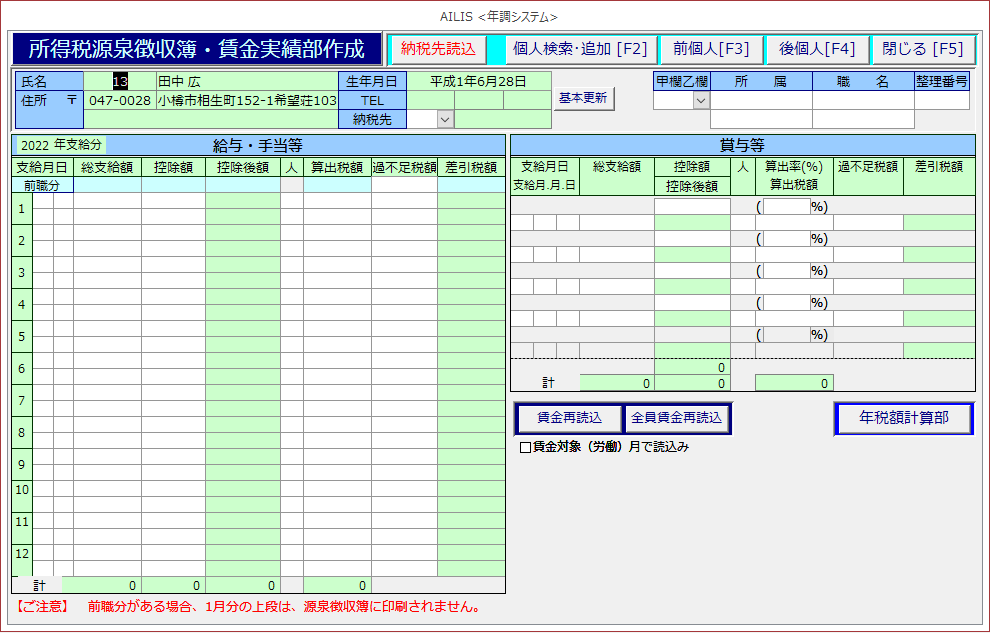
Task: Click the address field 小樽市相生町152-1希望荘103
Action: [x=246, y=100]
